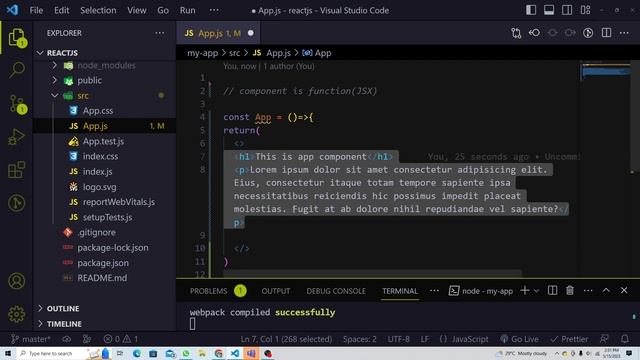Screen dimensions: 640x360
Task: Open App.test.js file
Action: coord(104,141)
